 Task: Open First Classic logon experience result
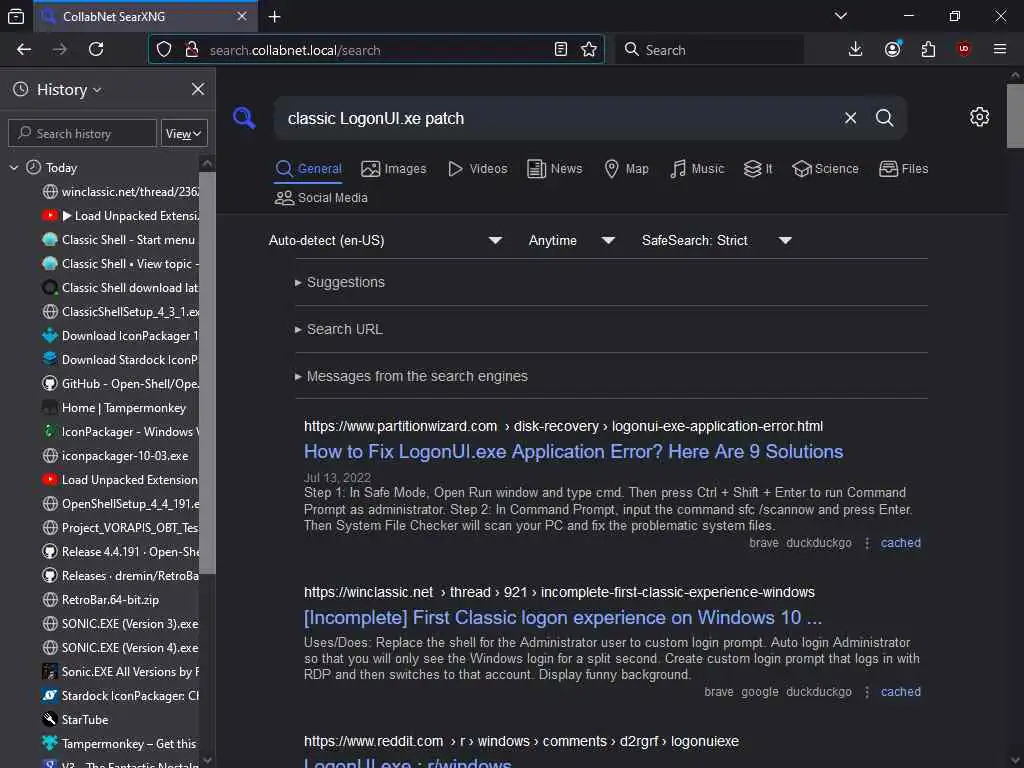point(563,618)
